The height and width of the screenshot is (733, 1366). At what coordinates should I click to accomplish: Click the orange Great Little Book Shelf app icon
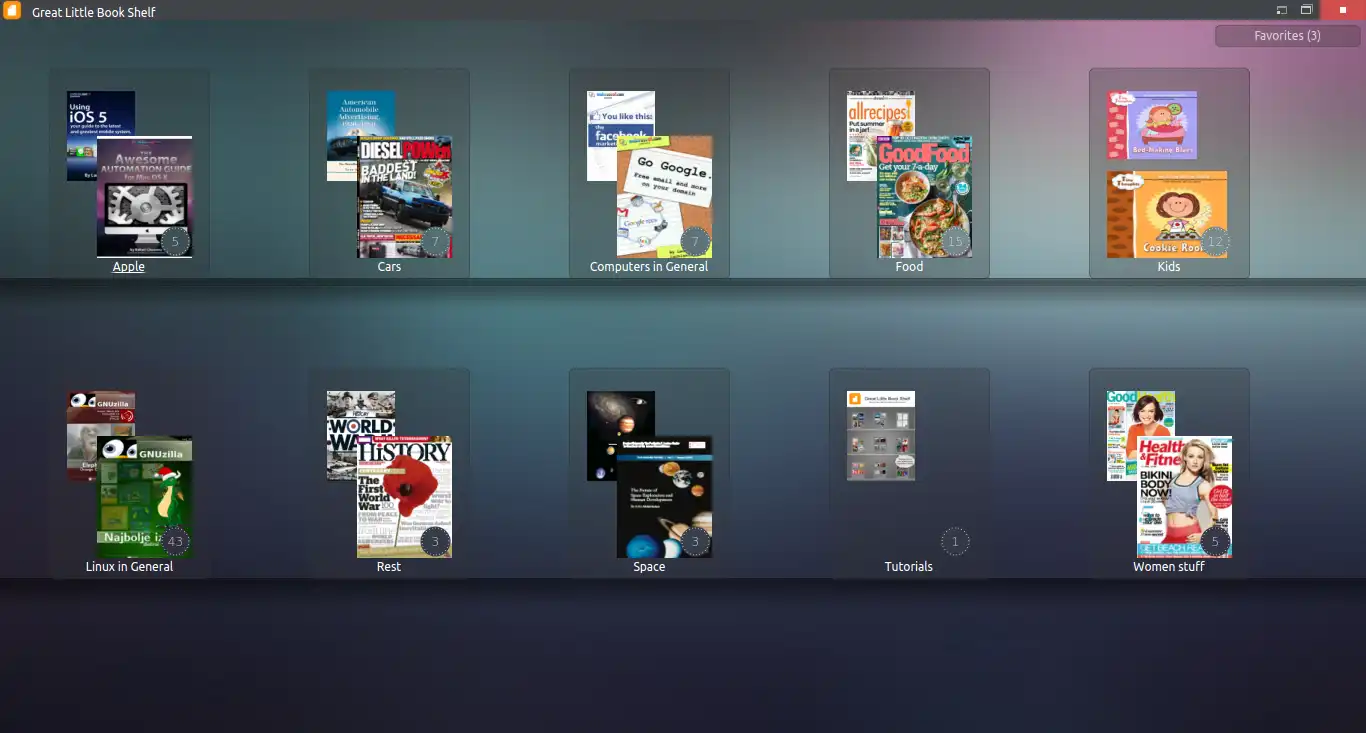pos(13,12)
